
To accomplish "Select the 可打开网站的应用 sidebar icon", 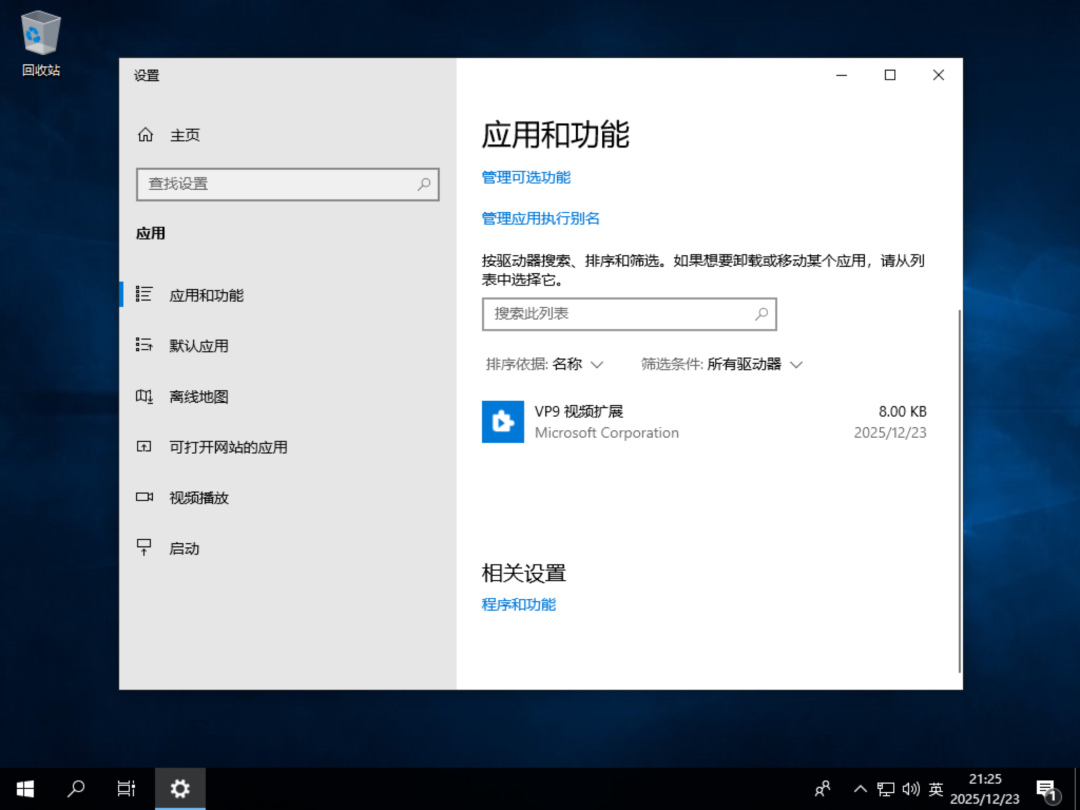I will click(x=144, y=446).
